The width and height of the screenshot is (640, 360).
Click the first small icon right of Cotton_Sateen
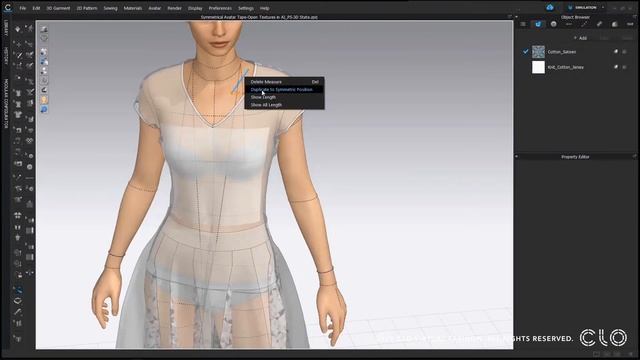coord(616,52)
